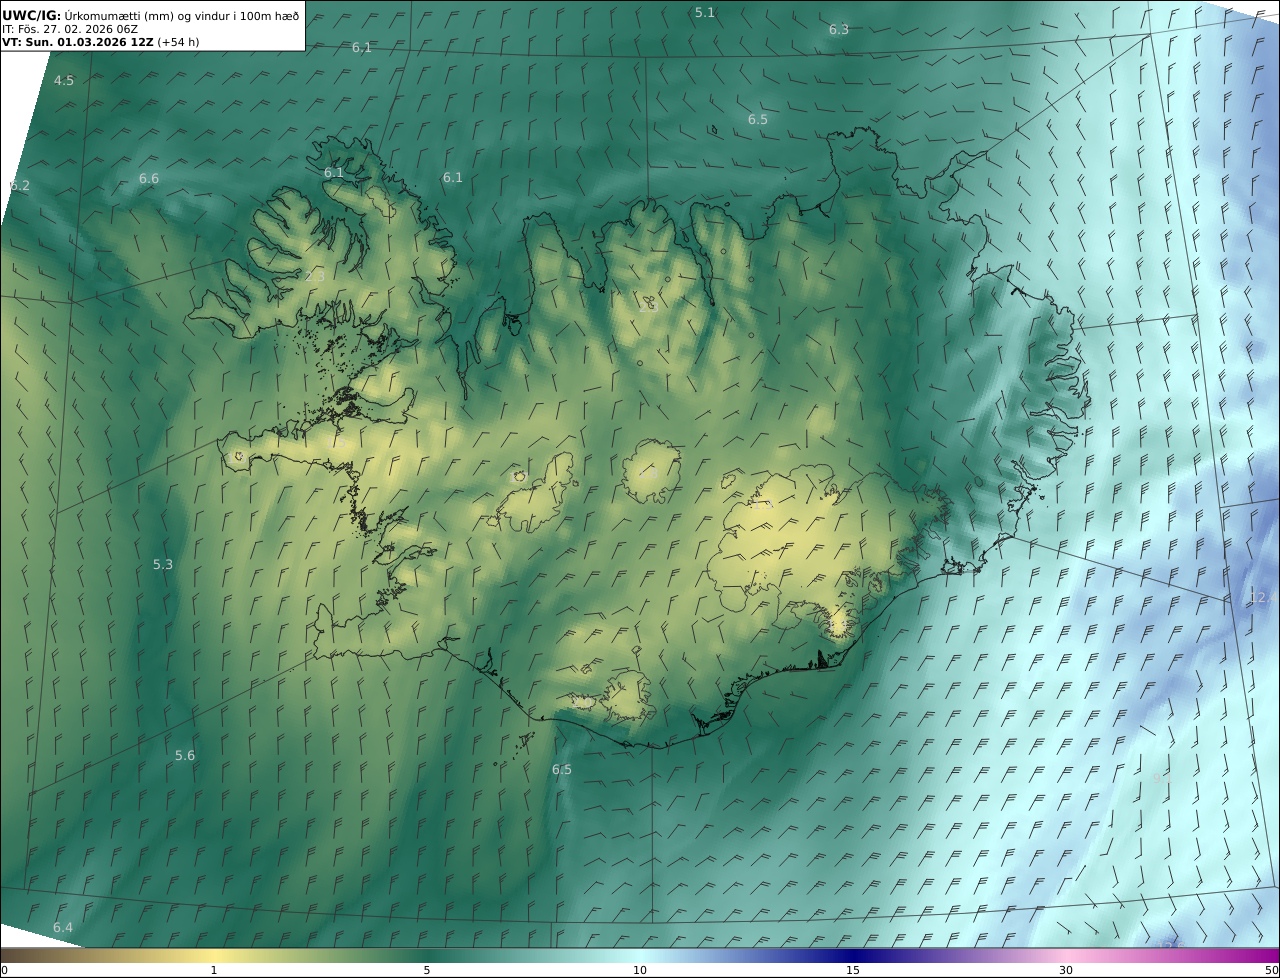Click the 5 tick on the colour scale
This screenshot has height=978, width=1280.
coord(427,970)
